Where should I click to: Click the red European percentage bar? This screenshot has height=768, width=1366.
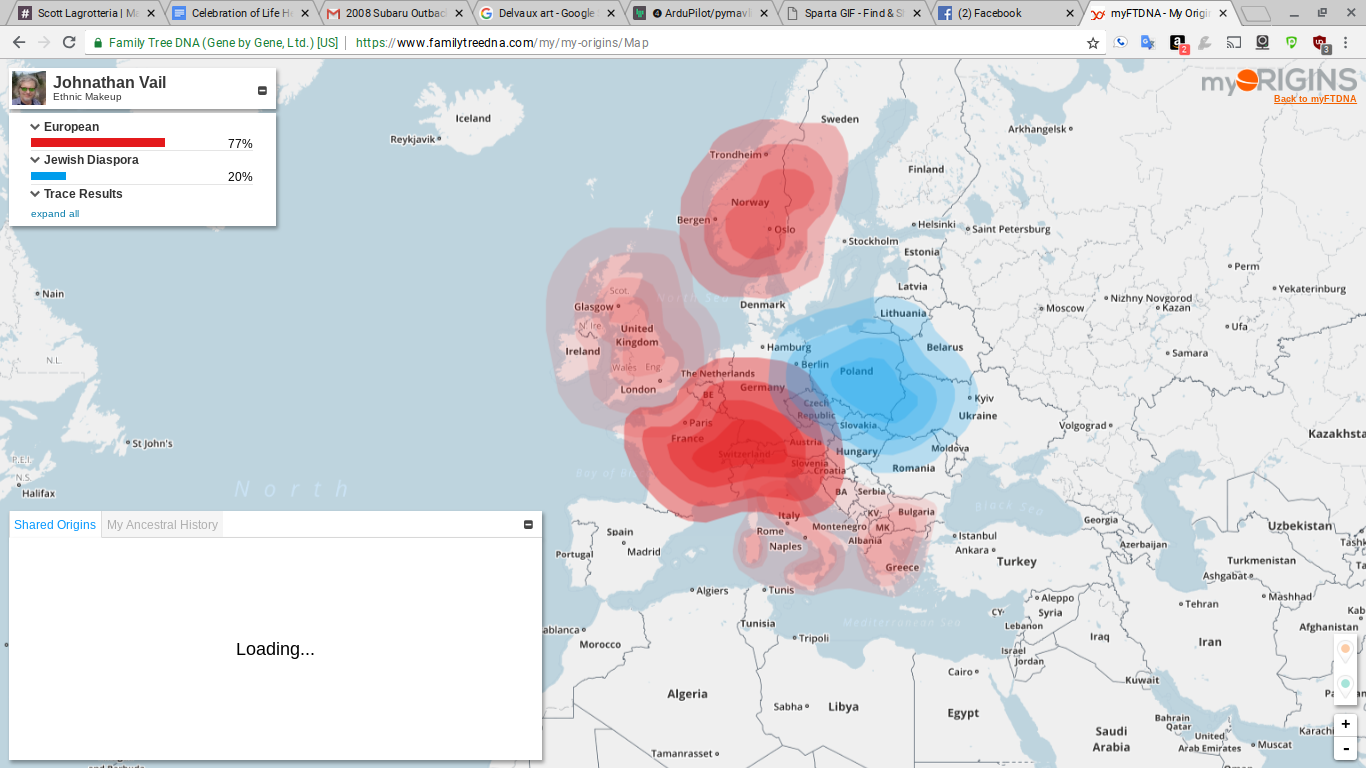click(x=98, y=143)
